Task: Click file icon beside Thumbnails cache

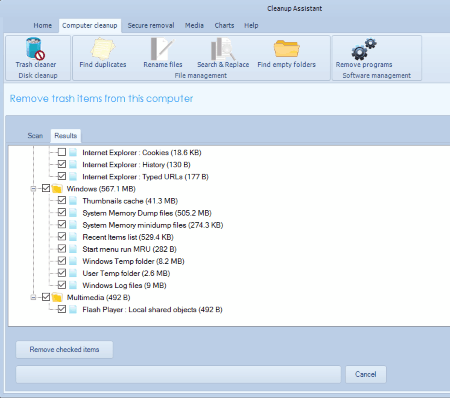Action: (x=73, y=201)
